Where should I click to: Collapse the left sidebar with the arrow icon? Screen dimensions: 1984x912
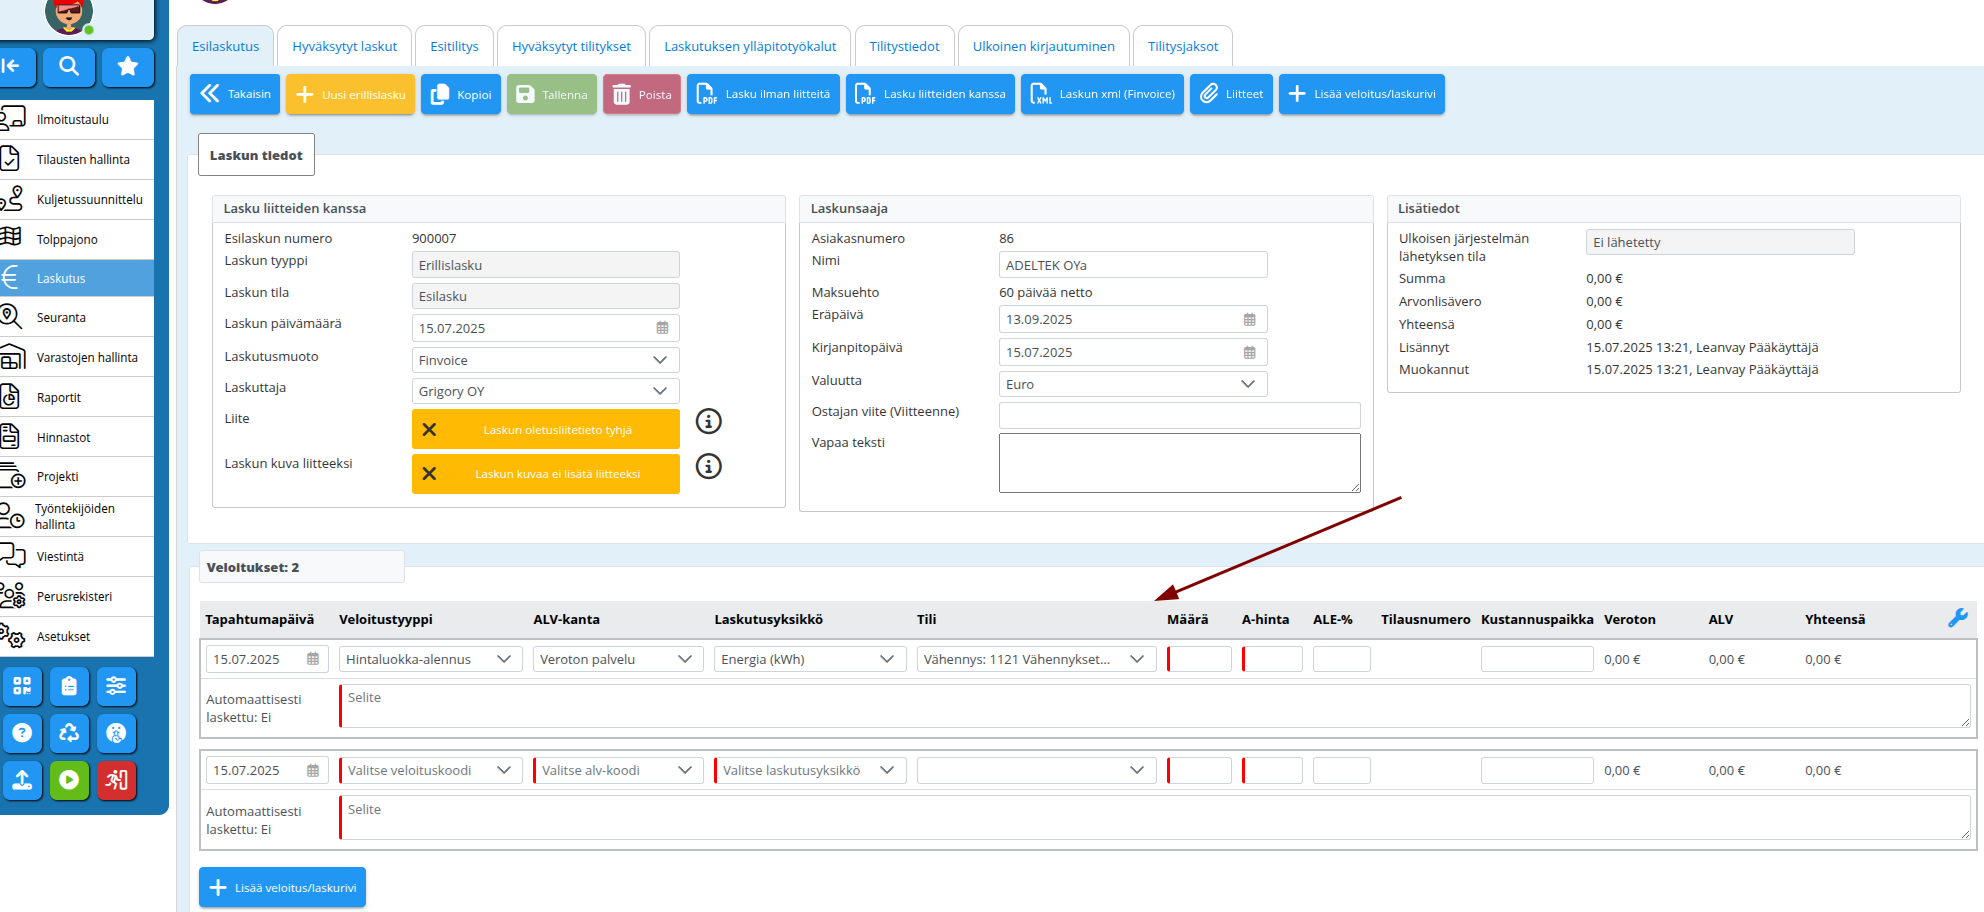[x=12, y=67]
